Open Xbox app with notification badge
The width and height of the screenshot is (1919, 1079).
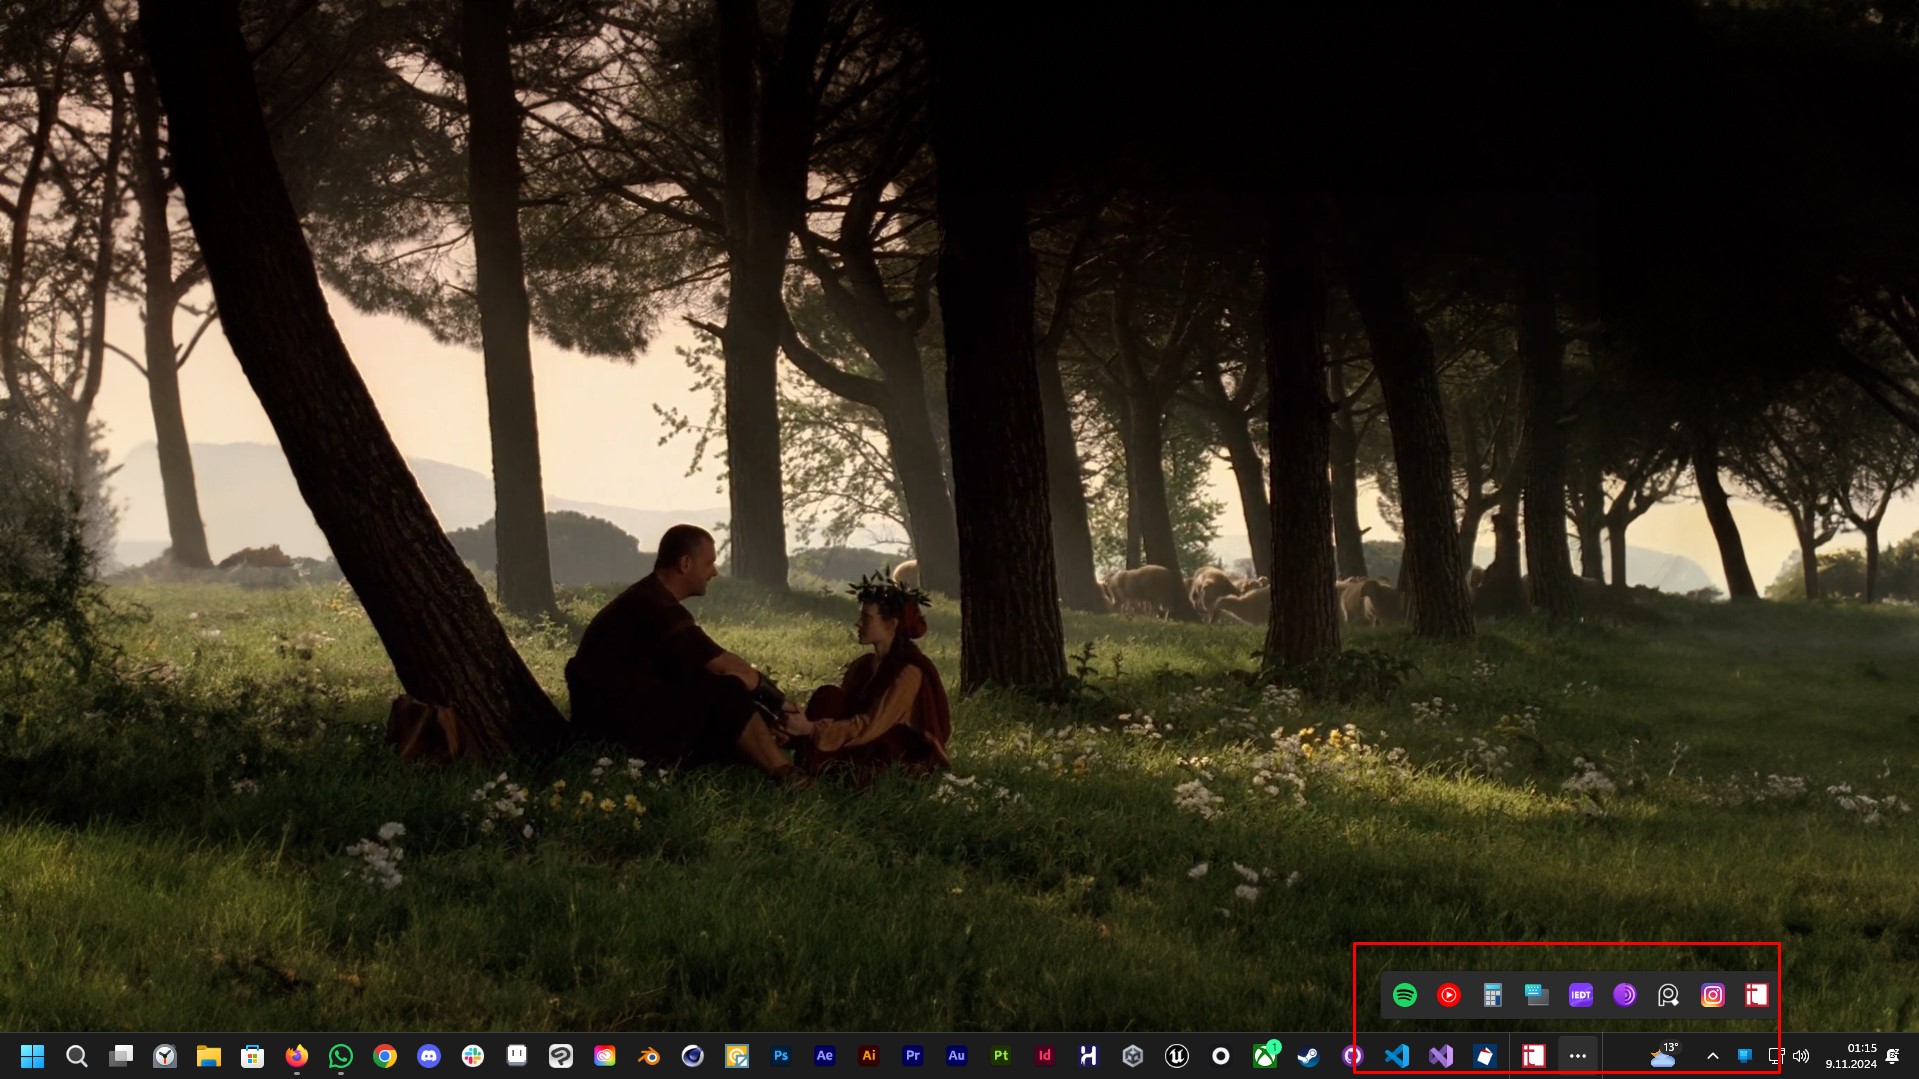tap(1265, 1056)
